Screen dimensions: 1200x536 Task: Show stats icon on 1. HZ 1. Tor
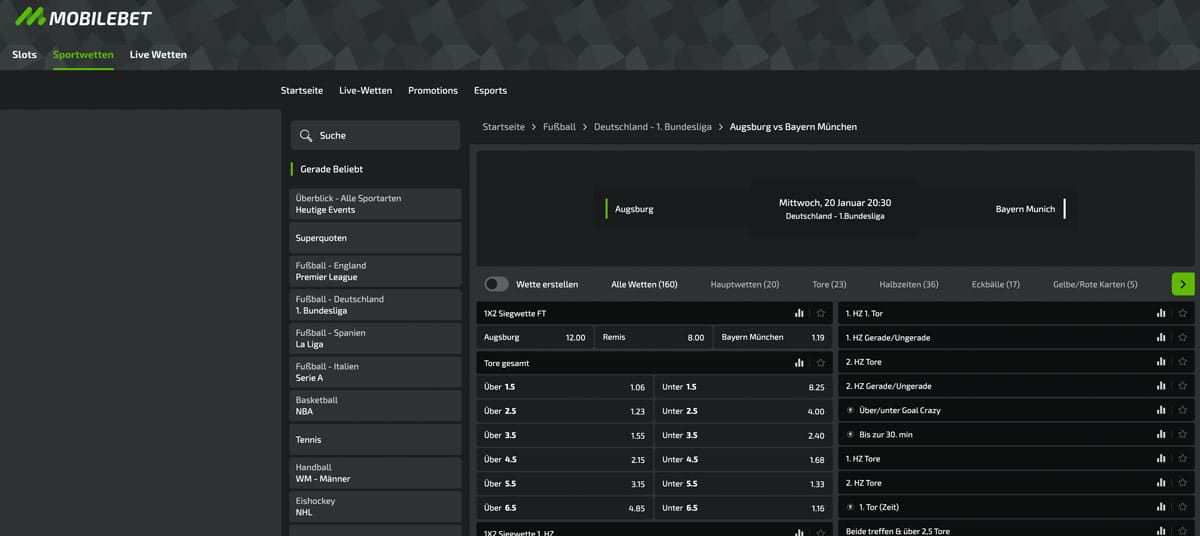(x=1161, y=313)
